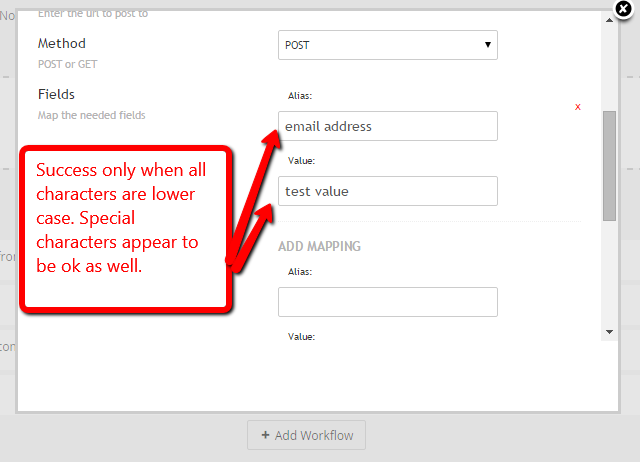Image resolution: width=640 pixels, height=462 pixels.
Task: Click the Method label
Action: tap(62, 43)
